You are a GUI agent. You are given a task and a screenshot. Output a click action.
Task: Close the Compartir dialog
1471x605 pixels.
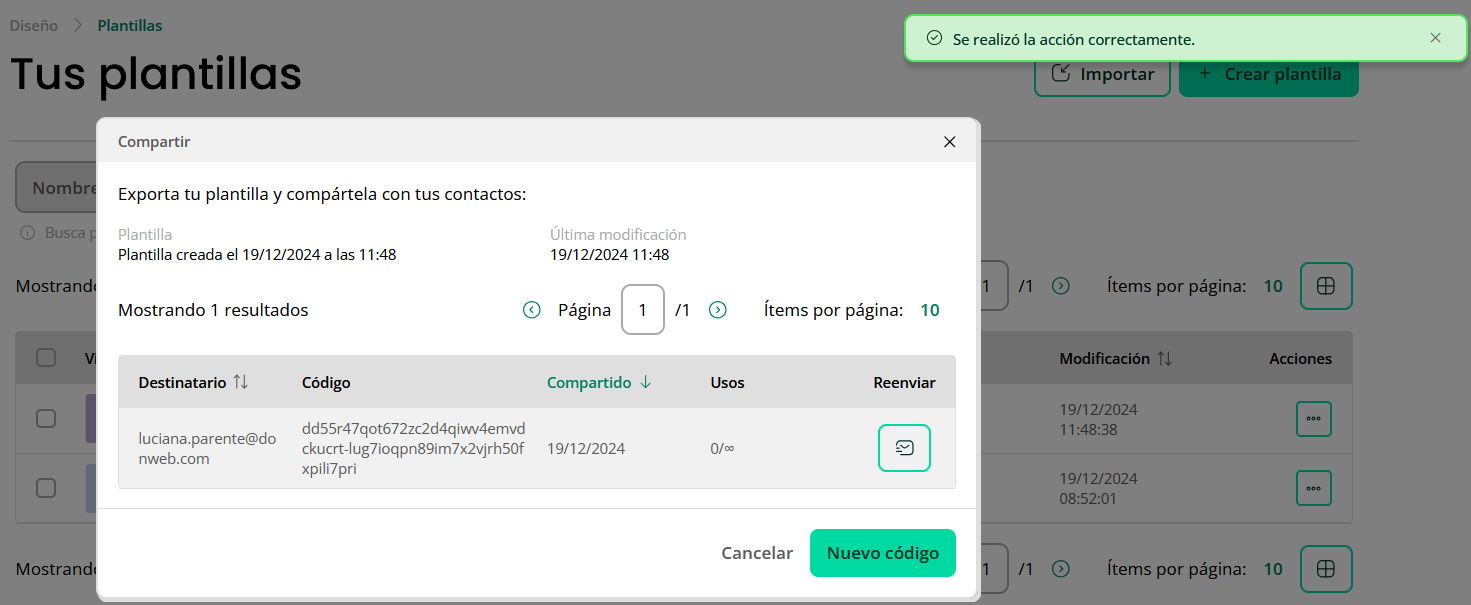coord(949,142)
